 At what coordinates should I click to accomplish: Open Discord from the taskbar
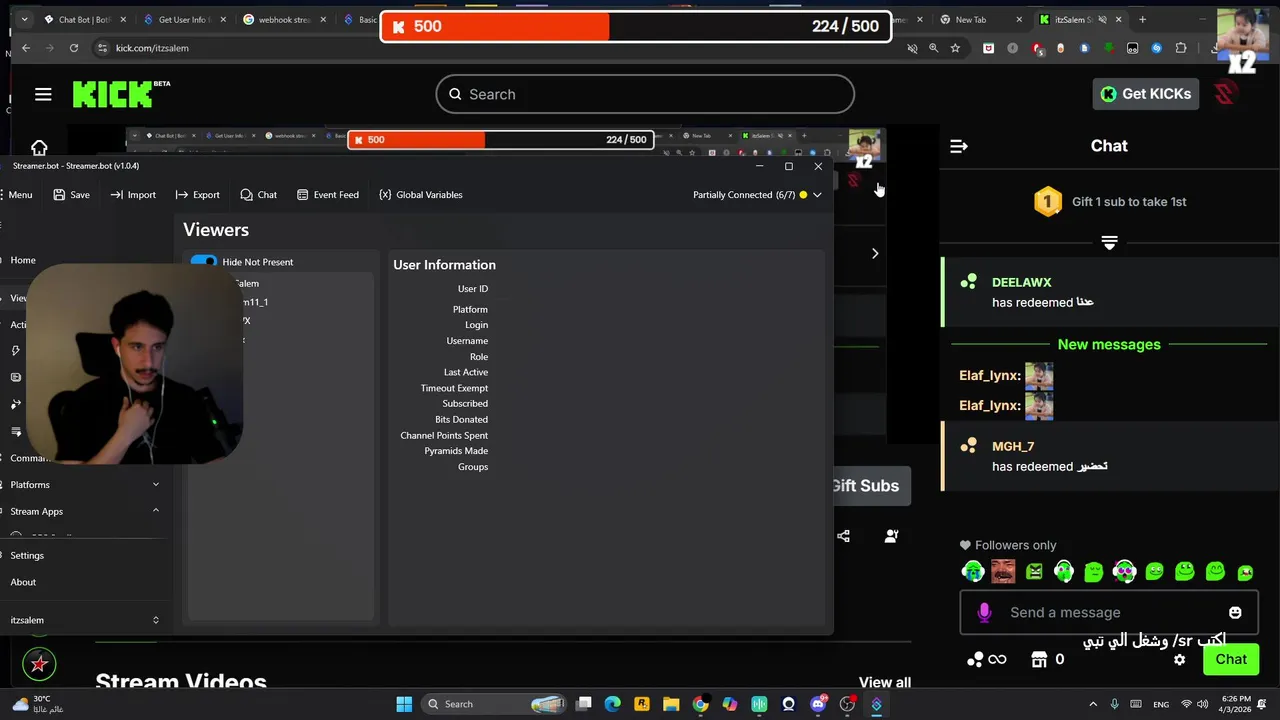818,704
